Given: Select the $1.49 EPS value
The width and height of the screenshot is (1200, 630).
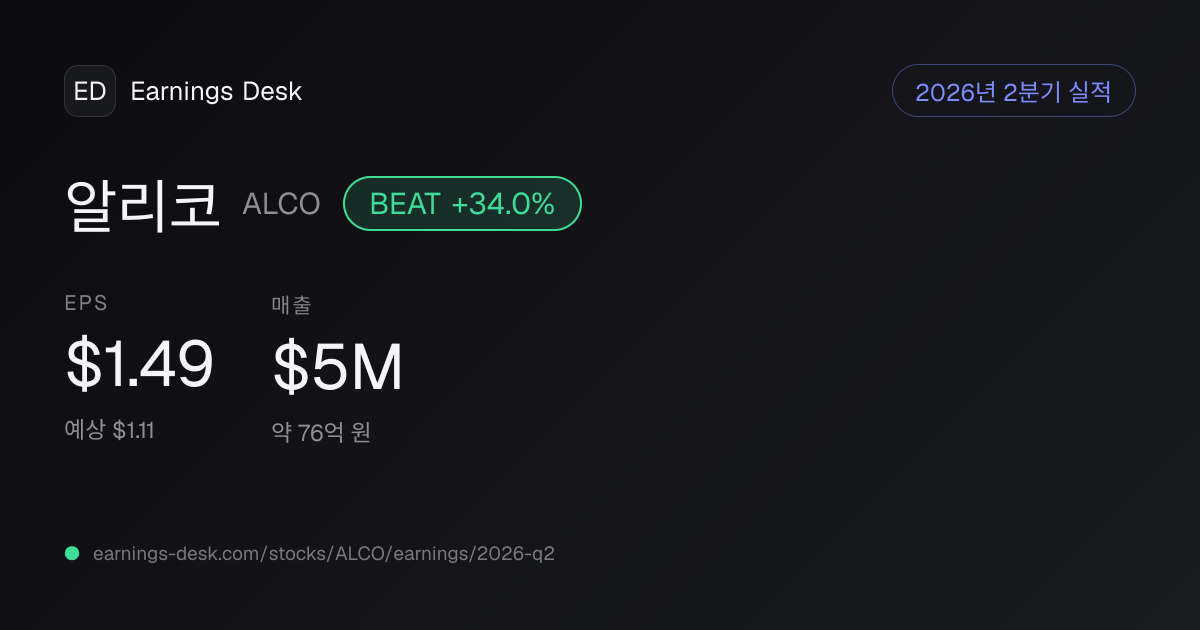Looking at the screenshot, I should 139,365.
